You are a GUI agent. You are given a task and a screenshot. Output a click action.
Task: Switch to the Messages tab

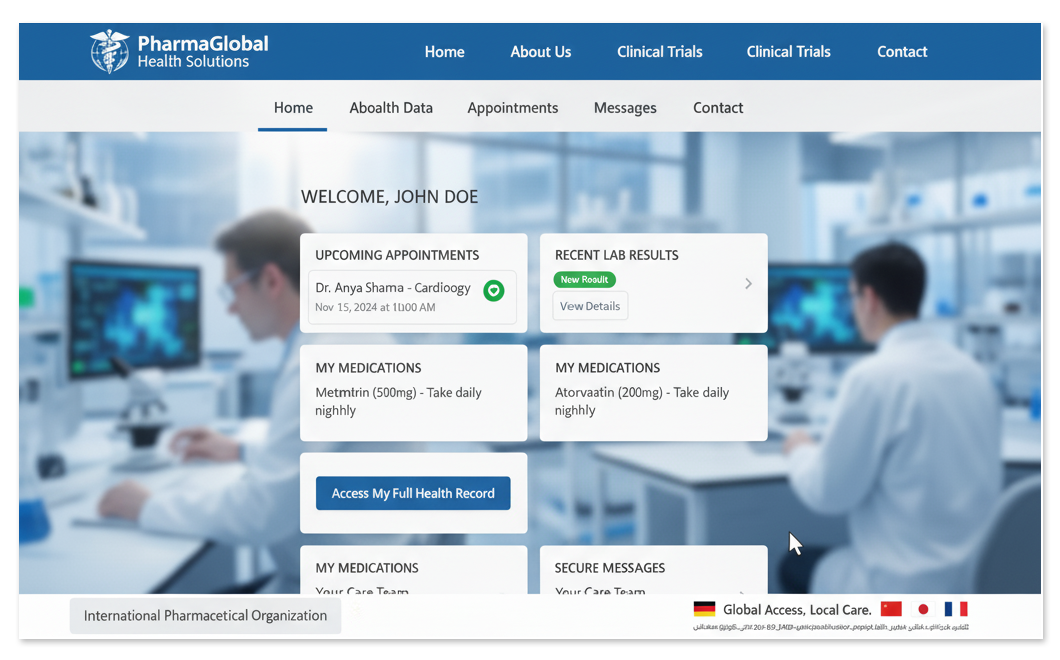625,108
